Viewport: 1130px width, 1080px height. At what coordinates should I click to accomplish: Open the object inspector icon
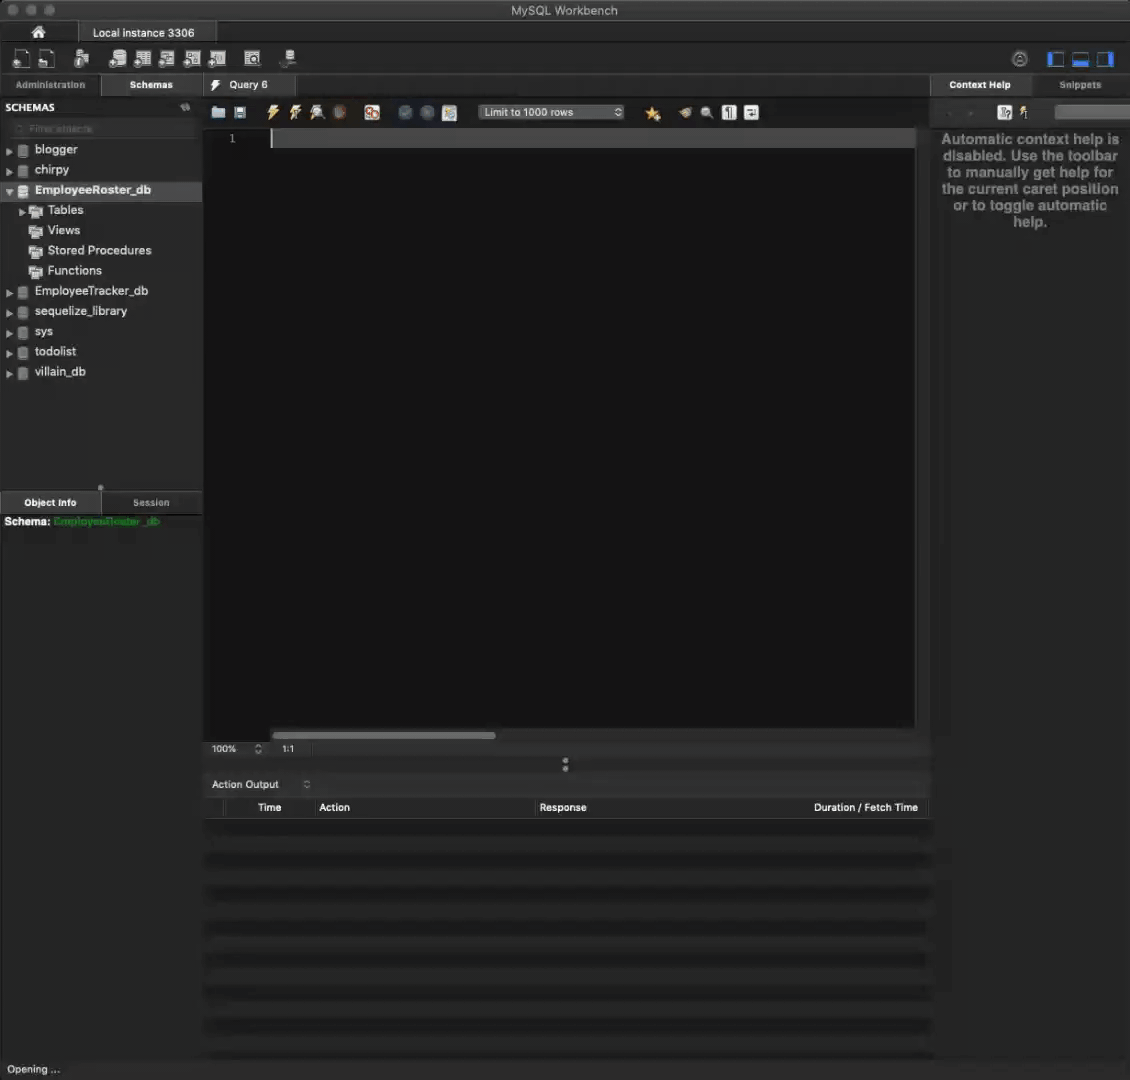tap(81, 58)
